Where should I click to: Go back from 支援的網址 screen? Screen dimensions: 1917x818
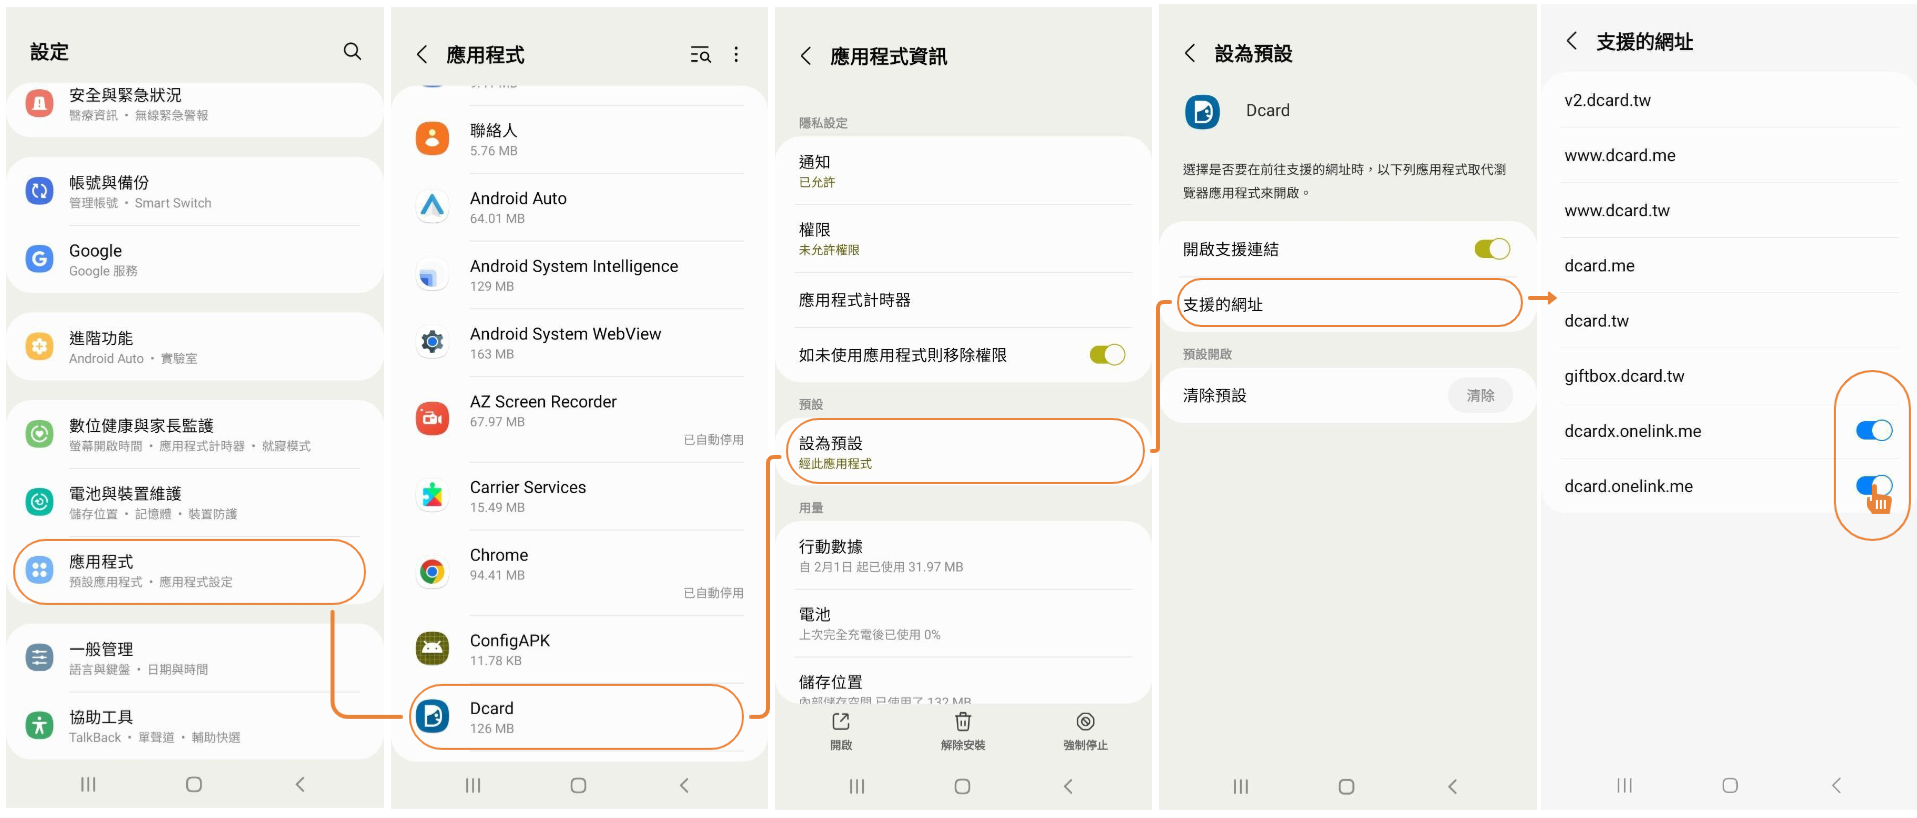tap(1572, 41)
